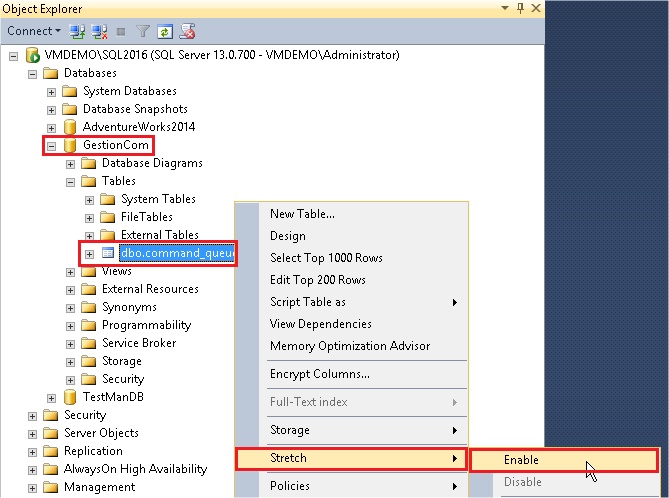669x498 pixels.
Task: Expand AdventureWorks2014 database
Action: point(51,128)
